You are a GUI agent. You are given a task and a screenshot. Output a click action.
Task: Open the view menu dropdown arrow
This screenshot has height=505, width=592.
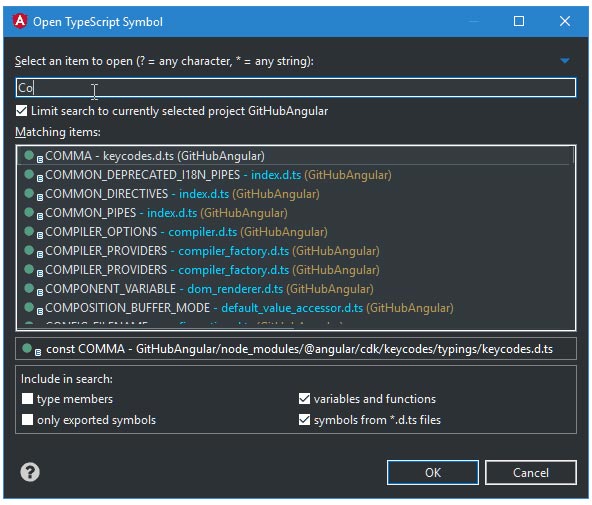(x=565, y=61)
